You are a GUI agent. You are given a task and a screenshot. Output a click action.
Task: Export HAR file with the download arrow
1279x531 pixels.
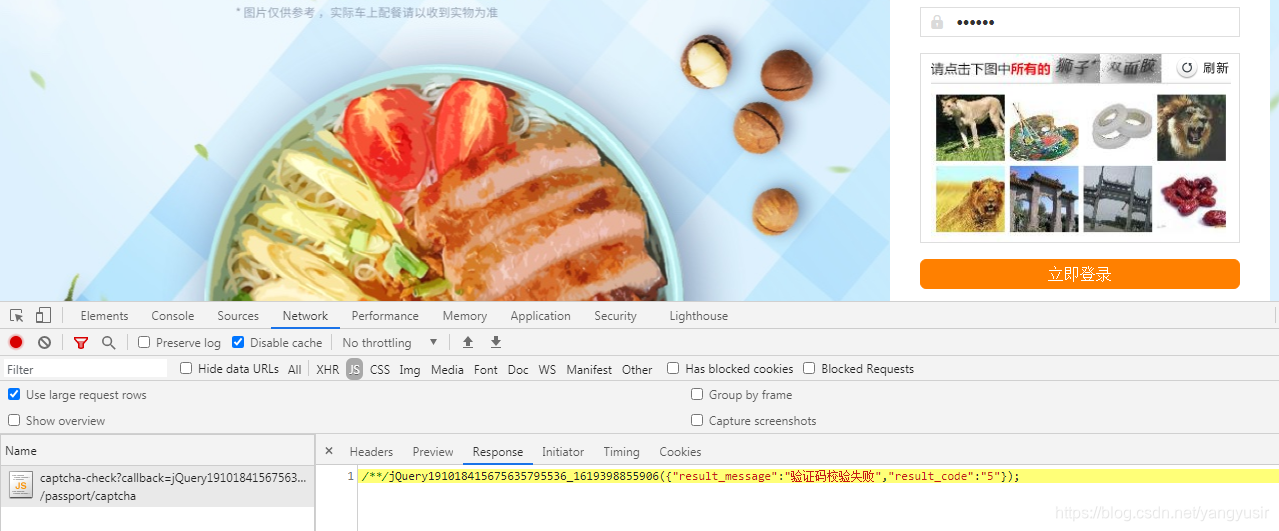pos(495,342)
